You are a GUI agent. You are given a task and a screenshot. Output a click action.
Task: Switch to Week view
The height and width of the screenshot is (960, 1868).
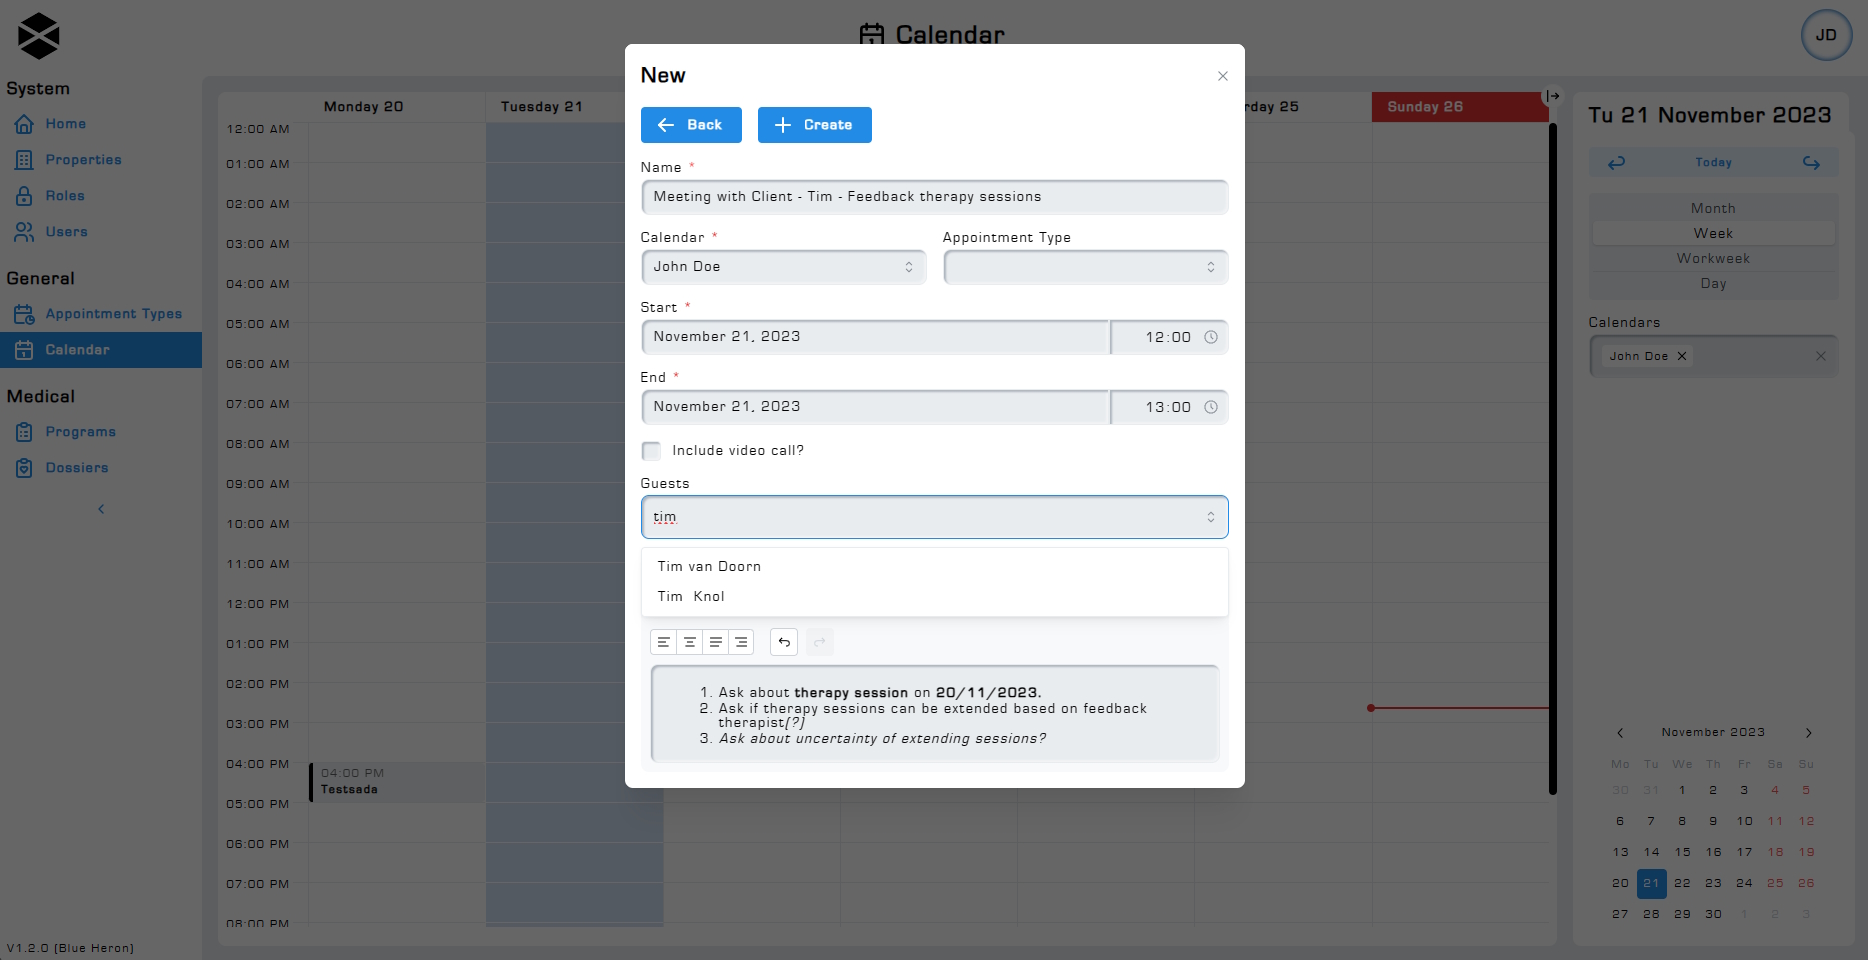[x=1713, y=233]
